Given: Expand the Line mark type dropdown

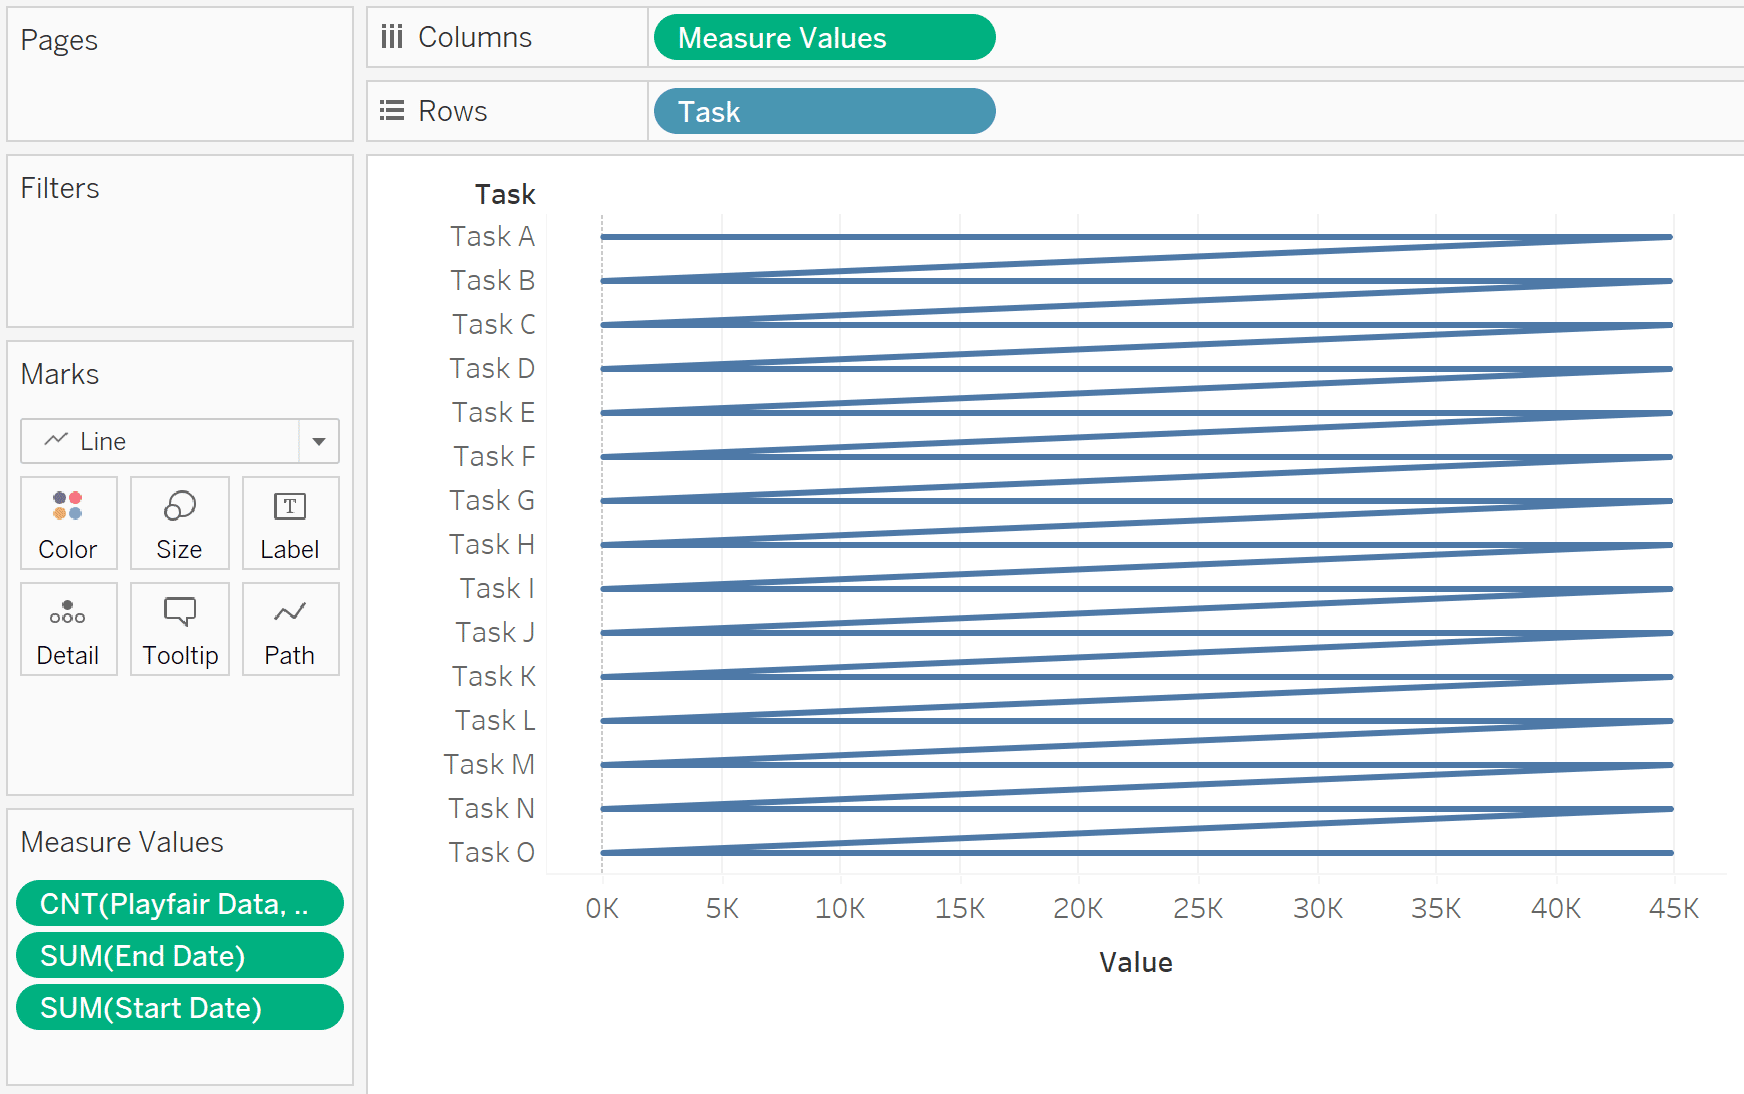Looking at the screenshot, I should [160, 441].
